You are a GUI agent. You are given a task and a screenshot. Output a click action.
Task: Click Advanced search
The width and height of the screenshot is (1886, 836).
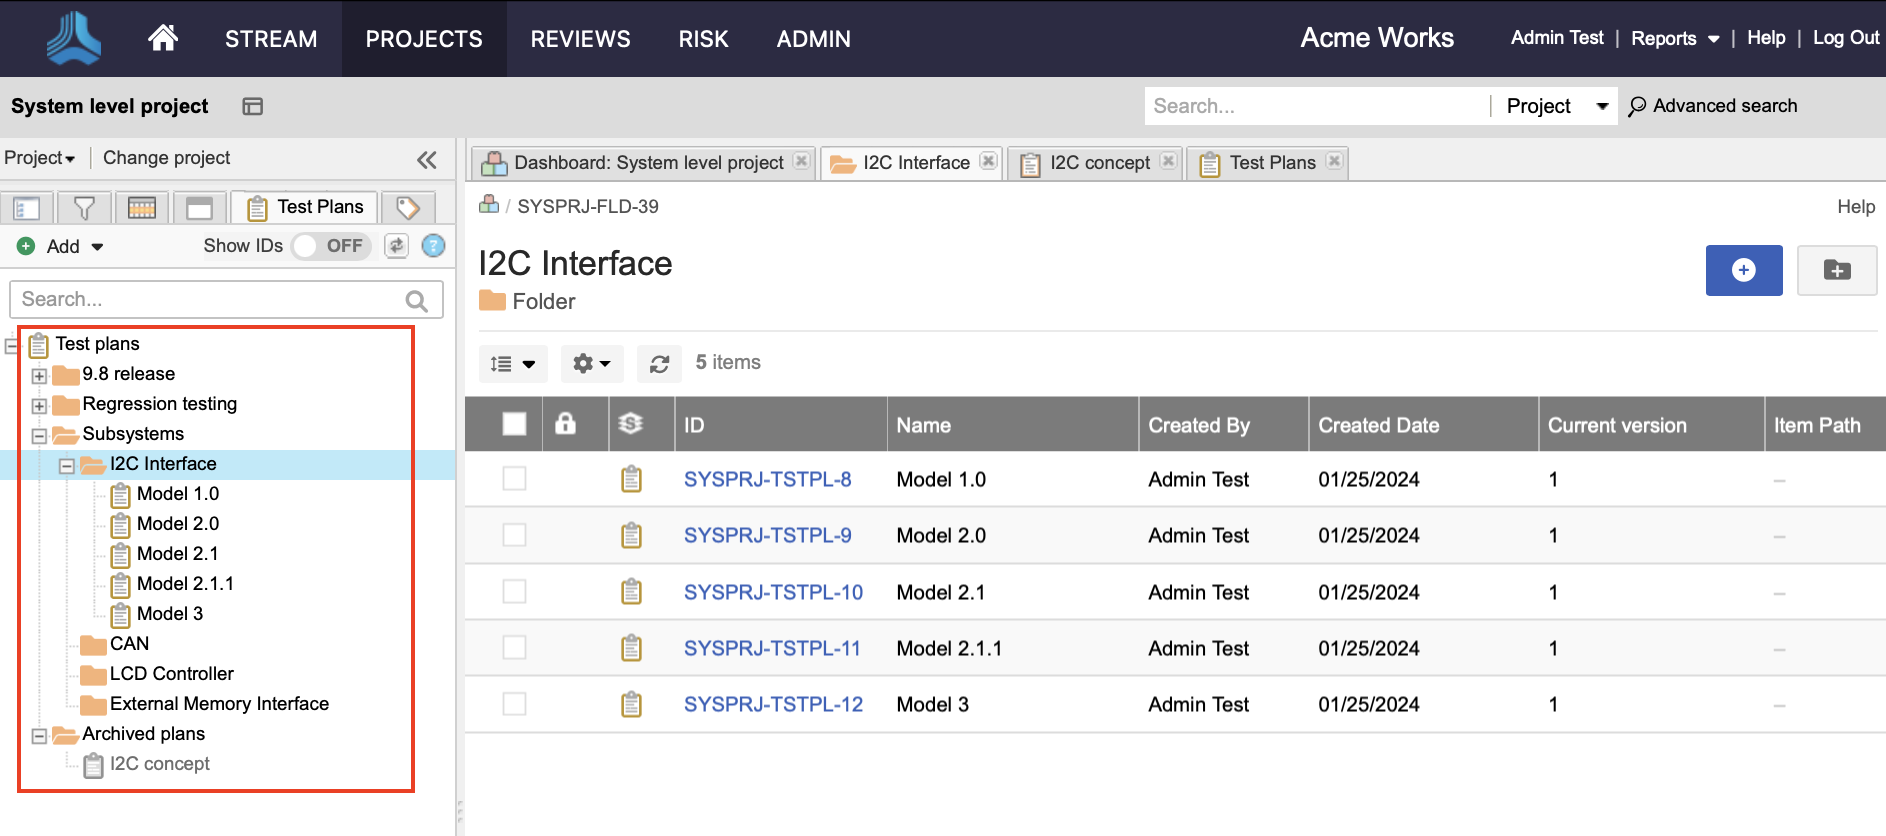point(1713,106)
